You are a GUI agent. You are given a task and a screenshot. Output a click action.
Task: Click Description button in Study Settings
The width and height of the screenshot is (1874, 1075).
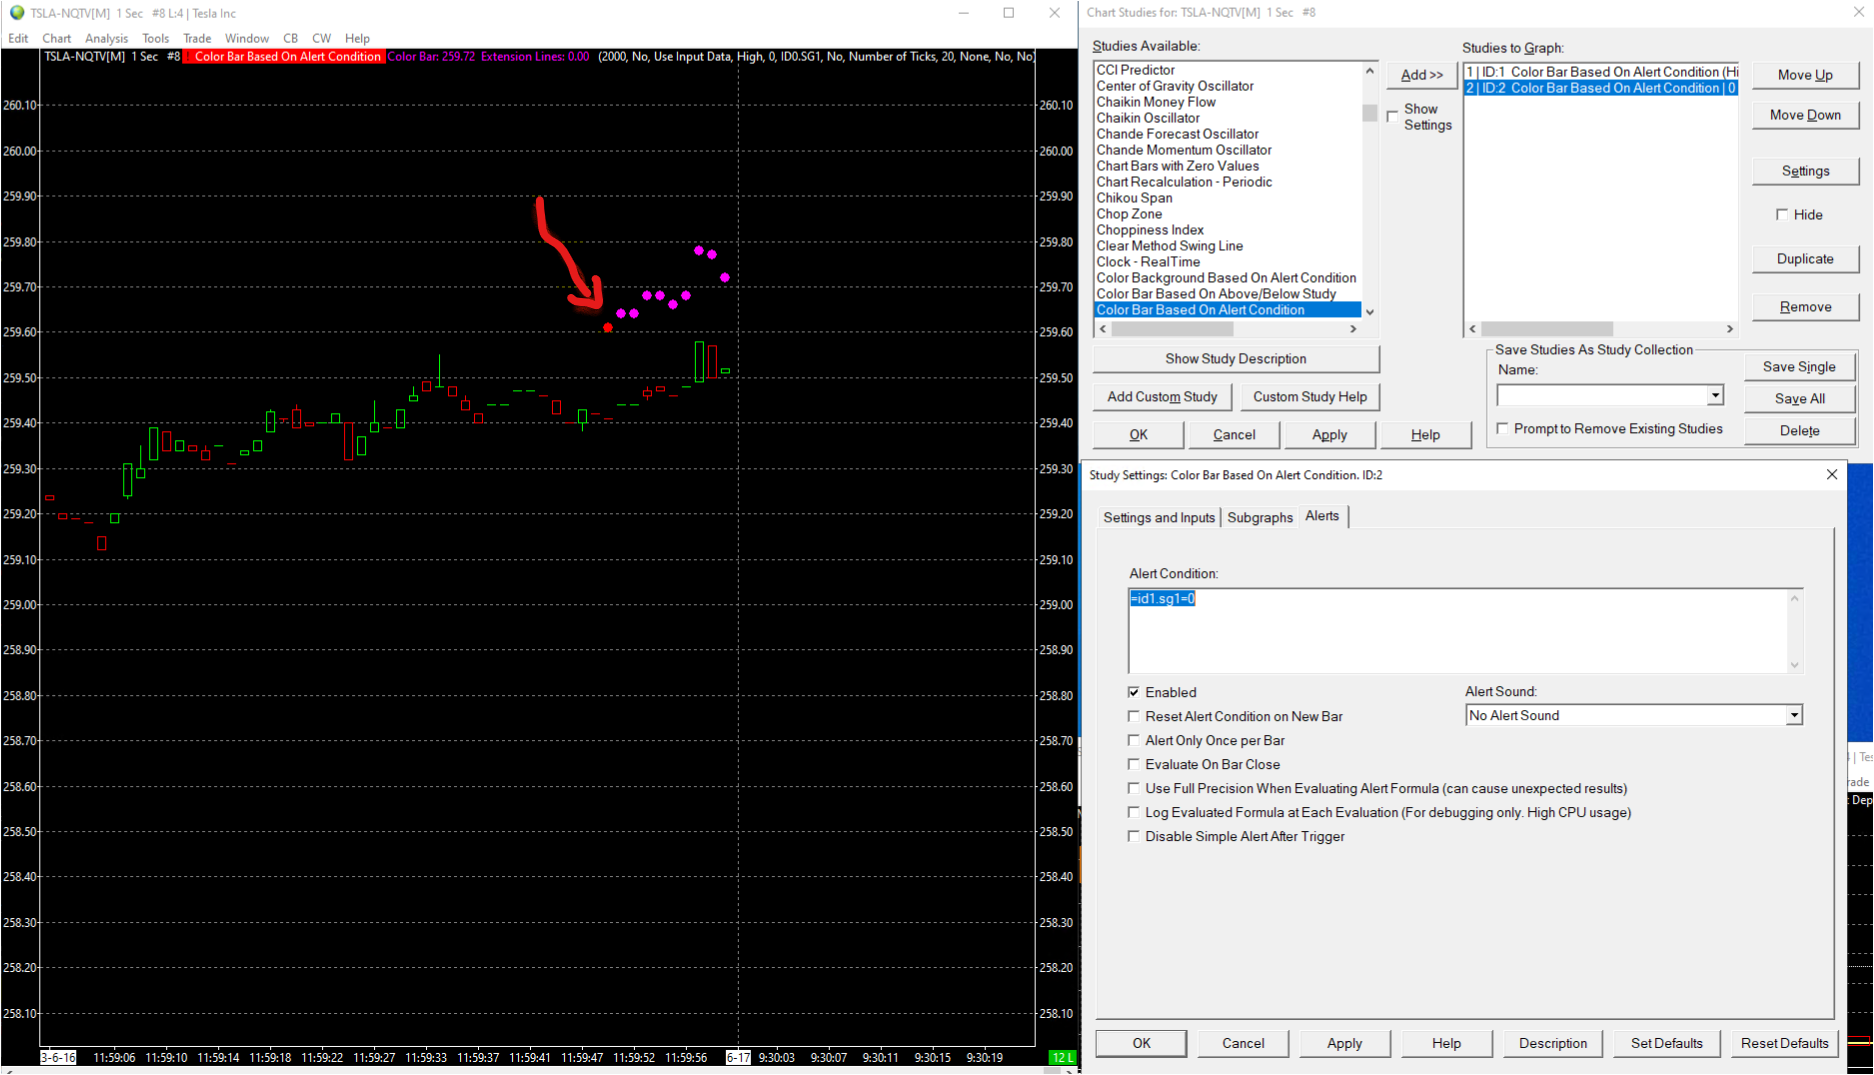[1552, 1043]
